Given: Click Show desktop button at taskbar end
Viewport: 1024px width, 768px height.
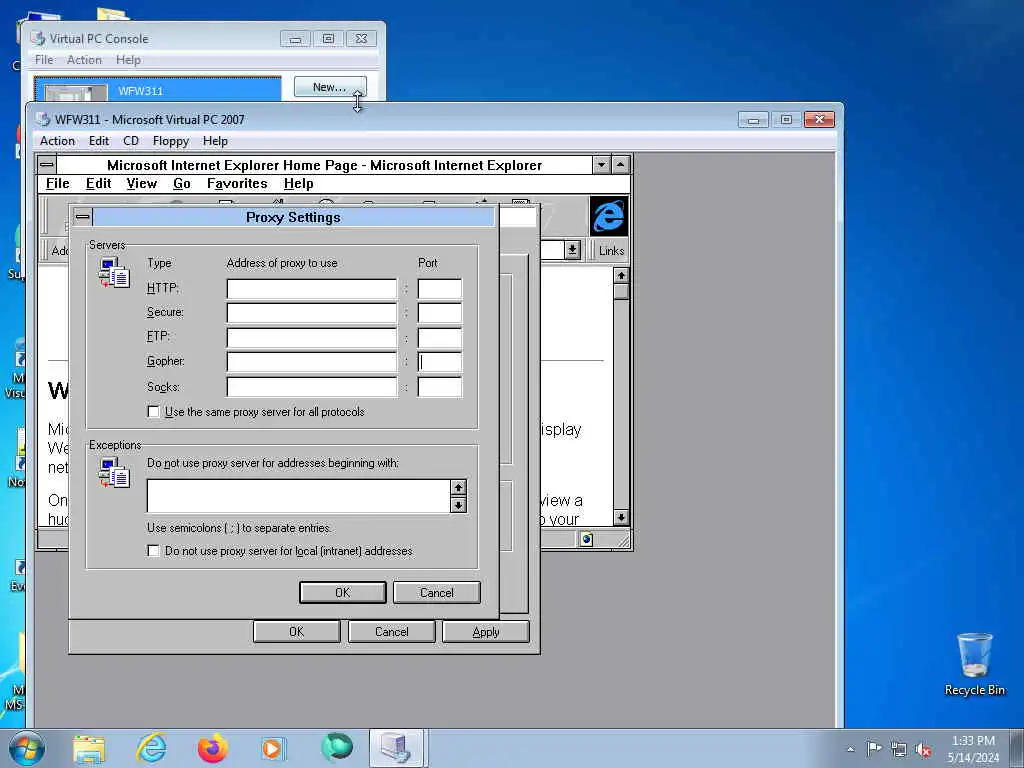Looking at the screenshot, I should tap(1017, 748).
